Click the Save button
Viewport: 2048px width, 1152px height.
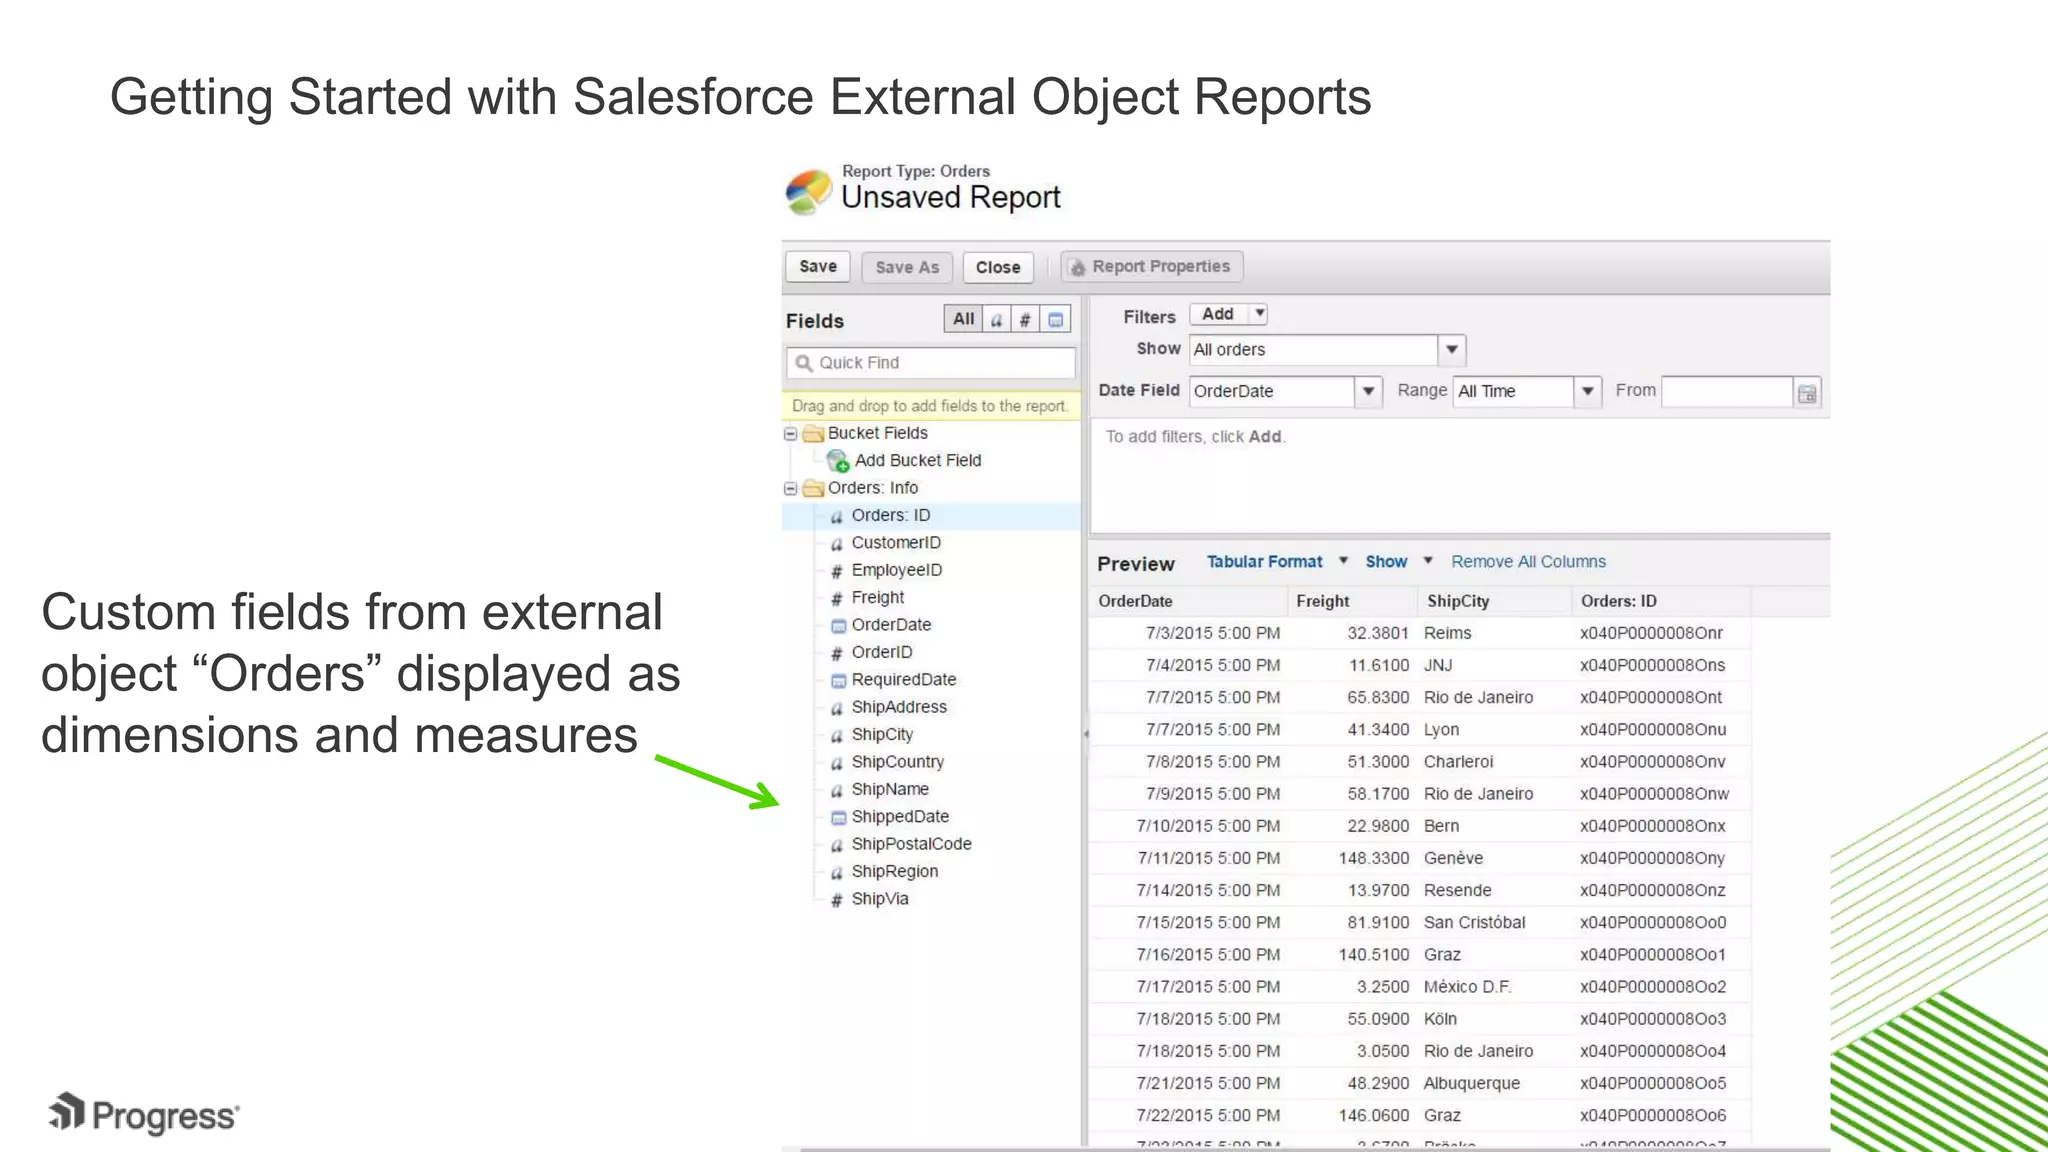tap(817, 267)
